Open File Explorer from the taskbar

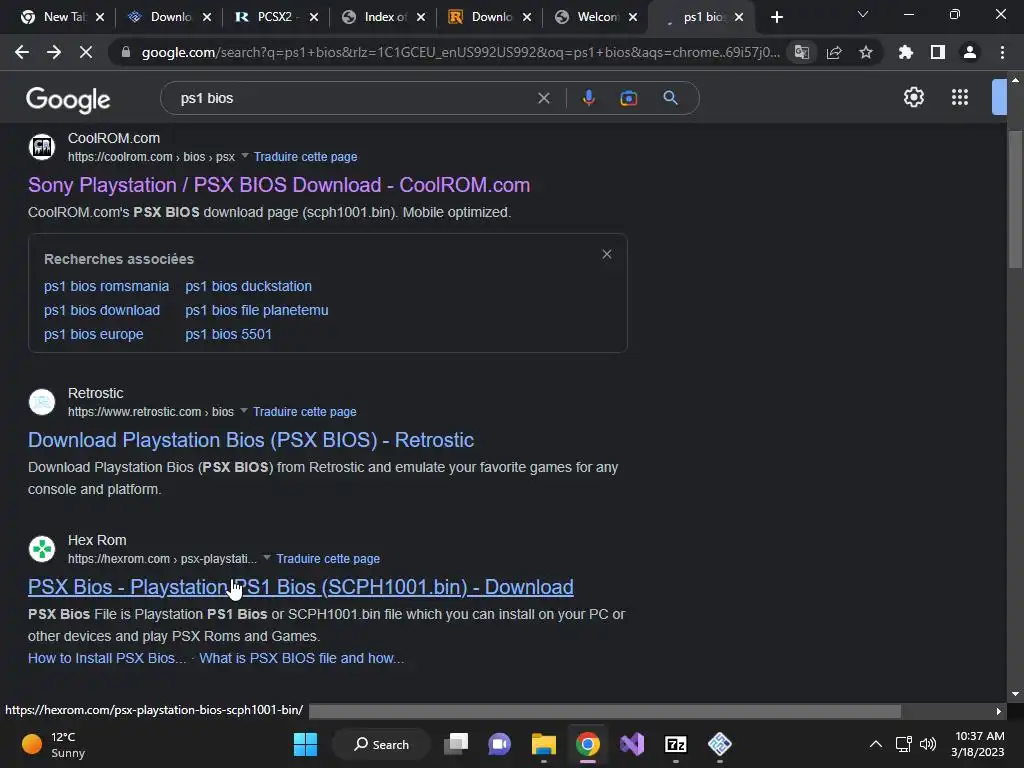(543, 744)
